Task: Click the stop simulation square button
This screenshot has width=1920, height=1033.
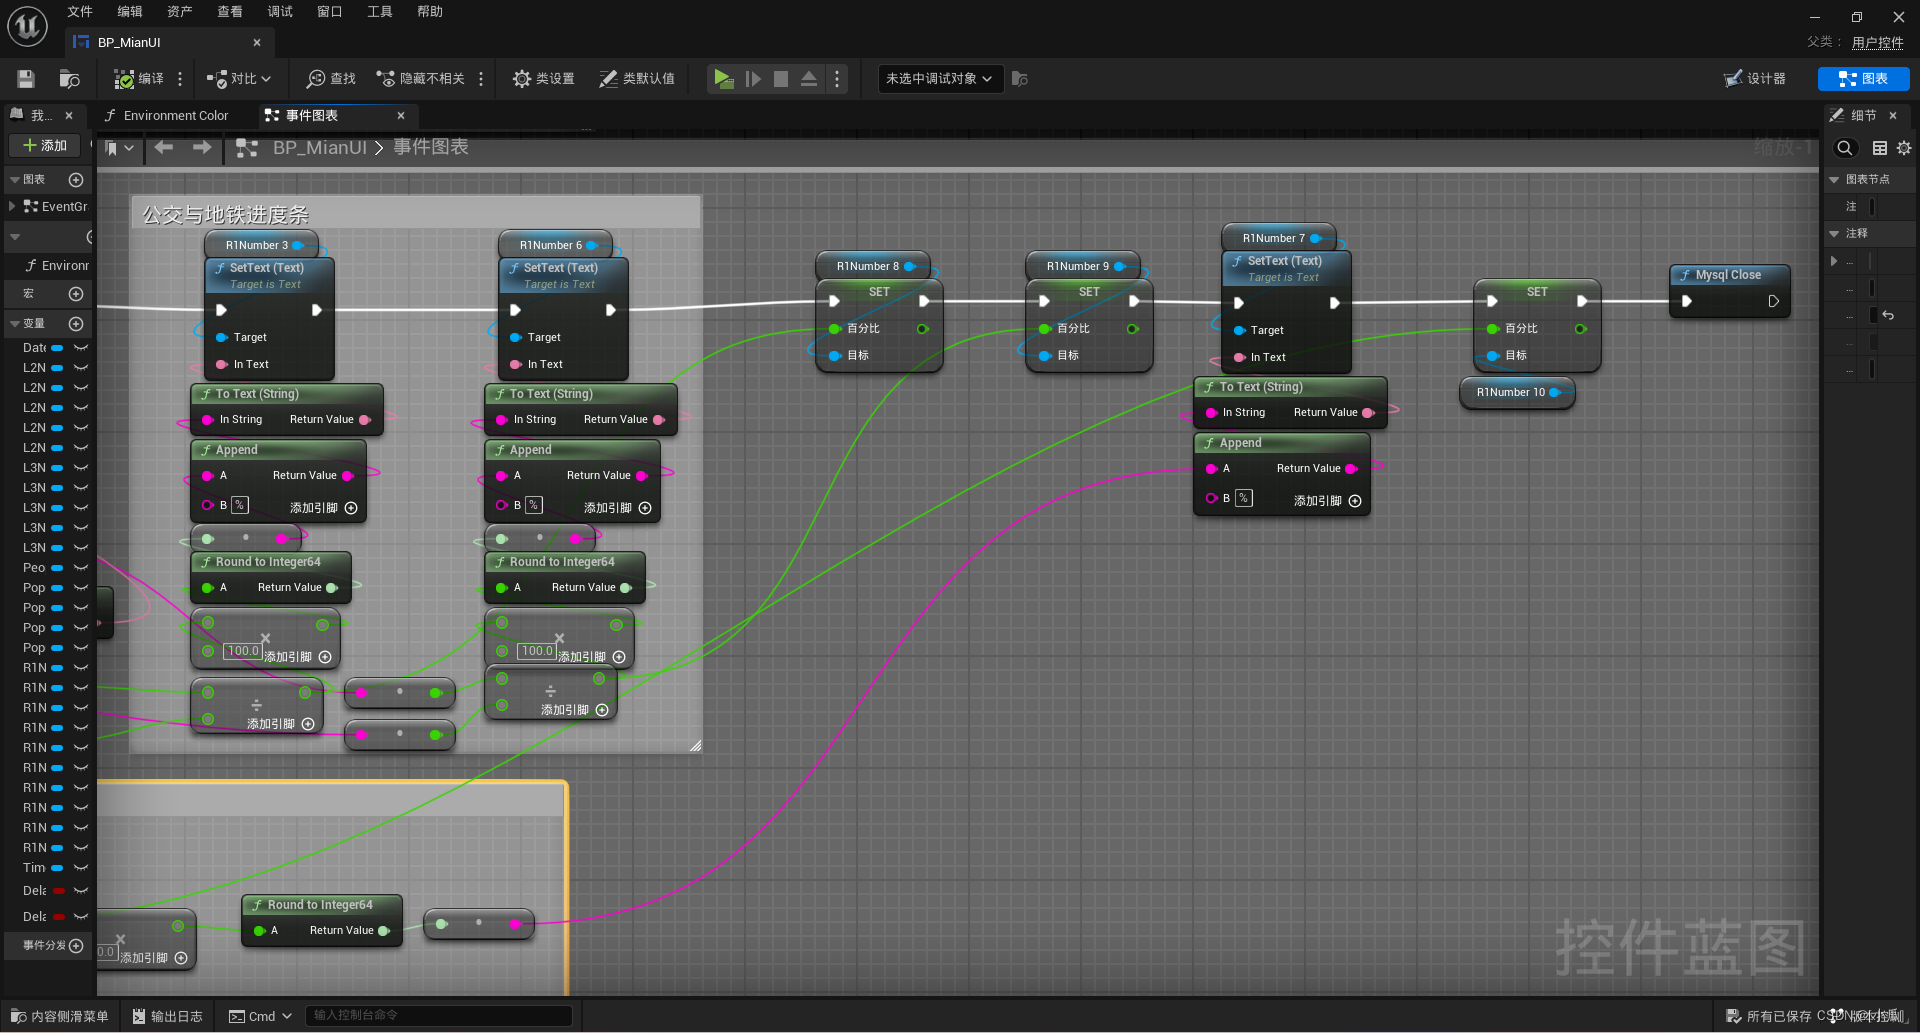Action: 781,79
